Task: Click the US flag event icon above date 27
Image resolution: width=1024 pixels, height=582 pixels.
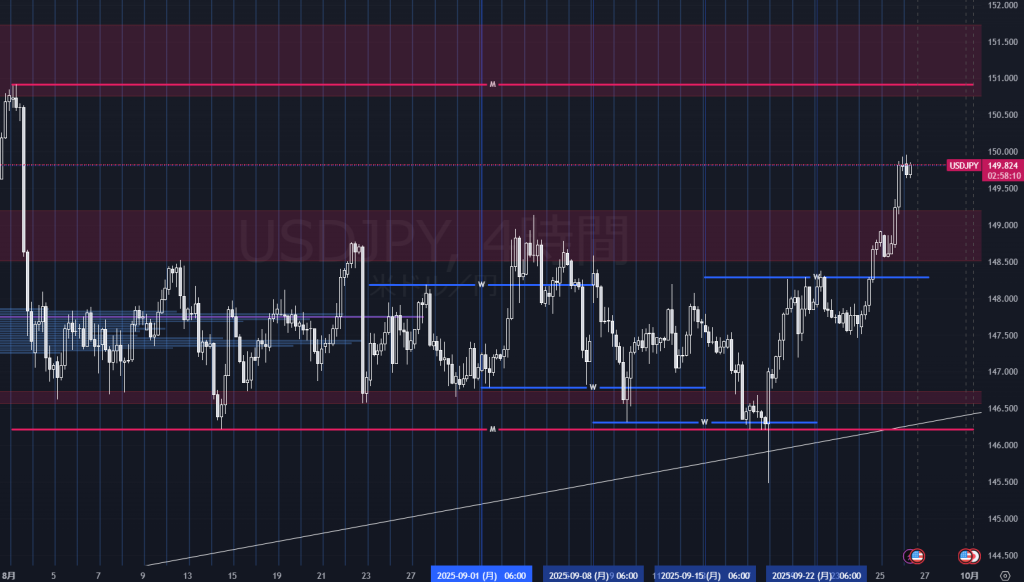Action: [916, 555]
